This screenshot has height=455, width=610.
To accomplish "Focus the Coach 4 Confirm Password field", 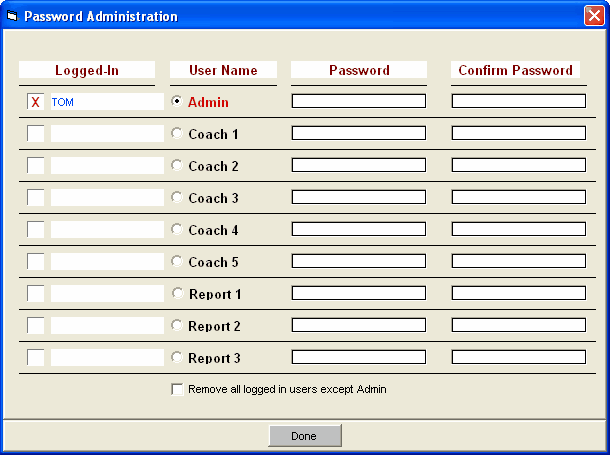I will point(519,229).
